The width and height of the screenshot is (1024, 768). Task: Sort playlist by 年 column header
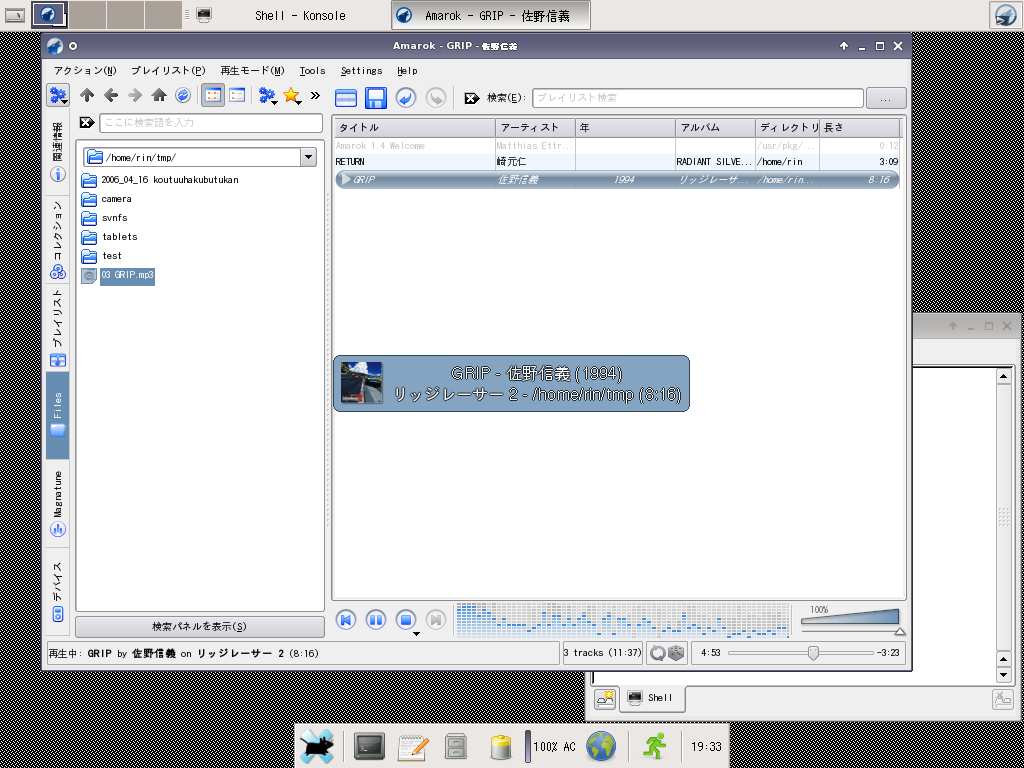coord(626,127)
